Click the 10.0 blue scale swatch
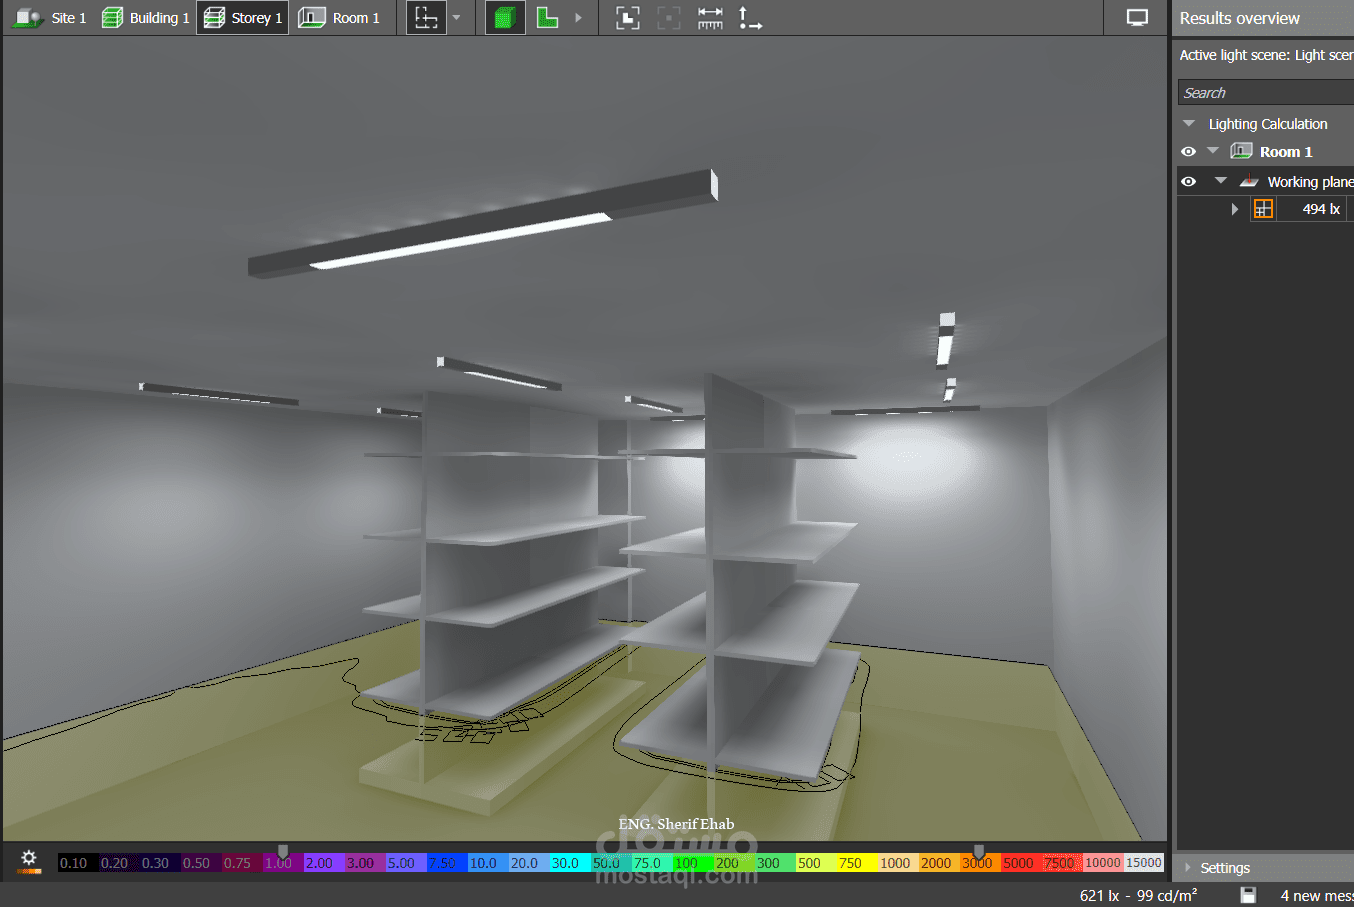Viewport: 1354px width, 907px height. click(x=487, y=863)
